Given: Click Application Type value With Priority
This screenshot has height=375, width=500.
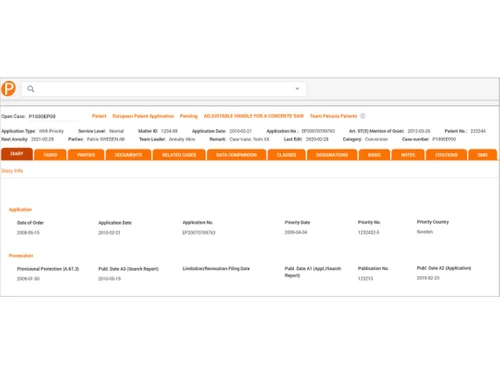Looking at the screenshot, I should click(x=51, y=131).
